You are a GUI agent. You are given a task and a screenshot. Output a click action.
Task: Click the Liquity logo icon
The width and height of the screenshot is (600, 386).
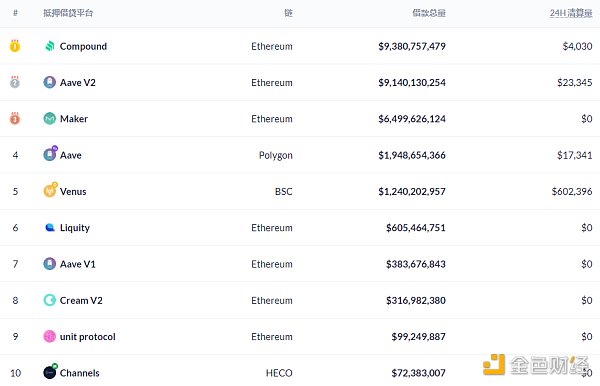point(50,228)
